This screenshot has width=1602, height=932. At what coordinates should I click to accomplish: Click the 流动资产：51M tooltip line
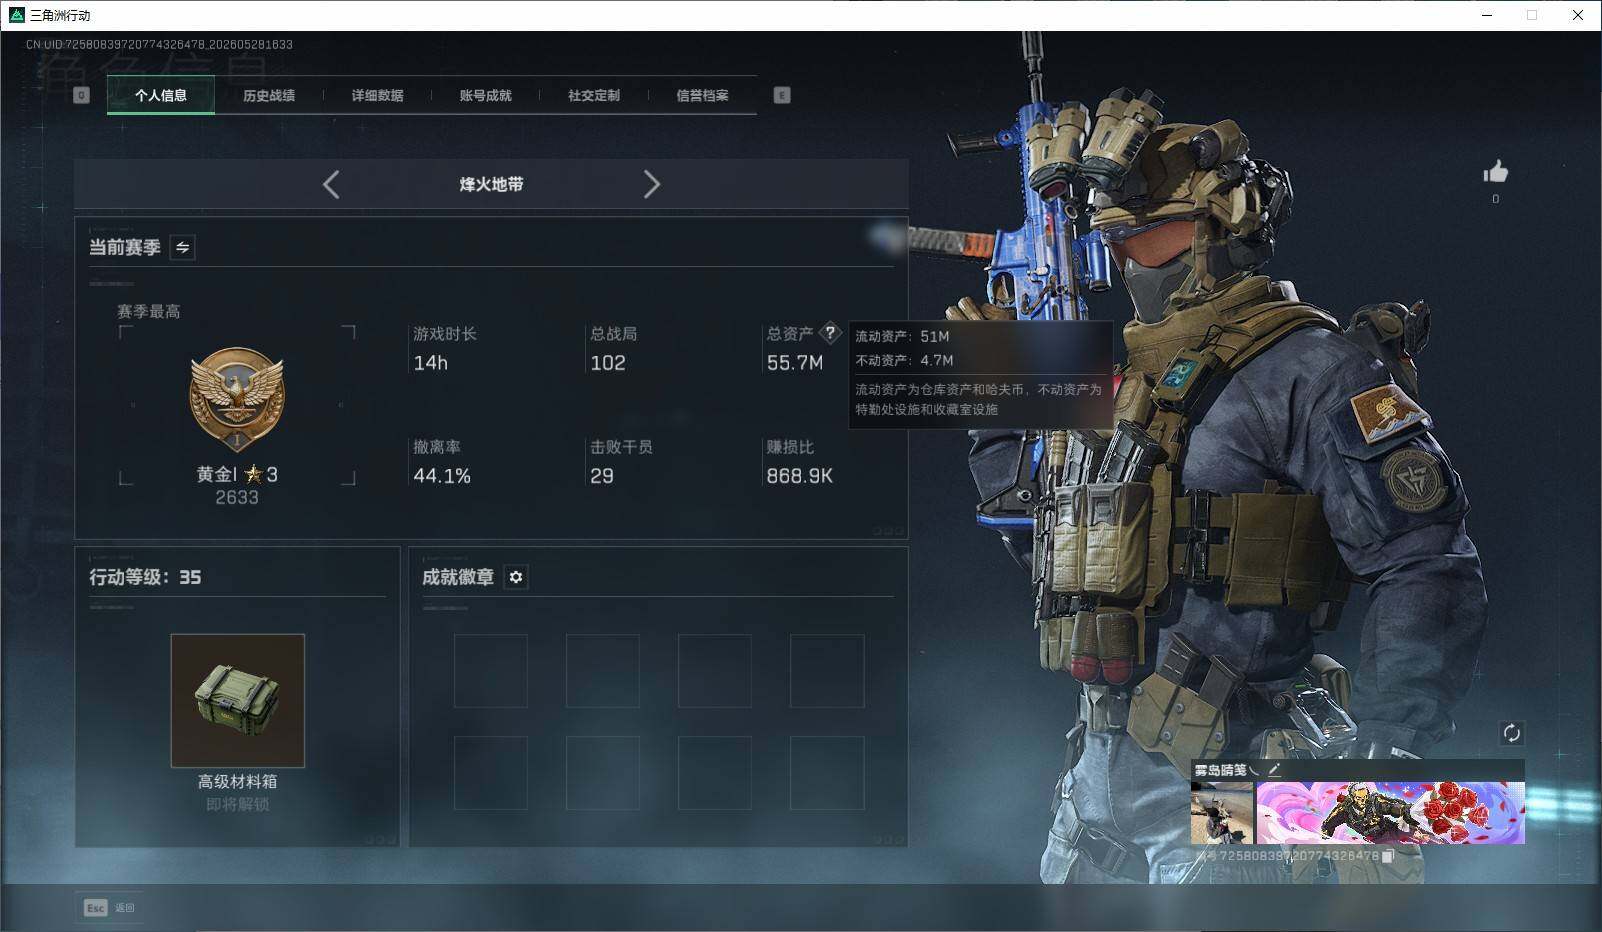click(902, 337)
